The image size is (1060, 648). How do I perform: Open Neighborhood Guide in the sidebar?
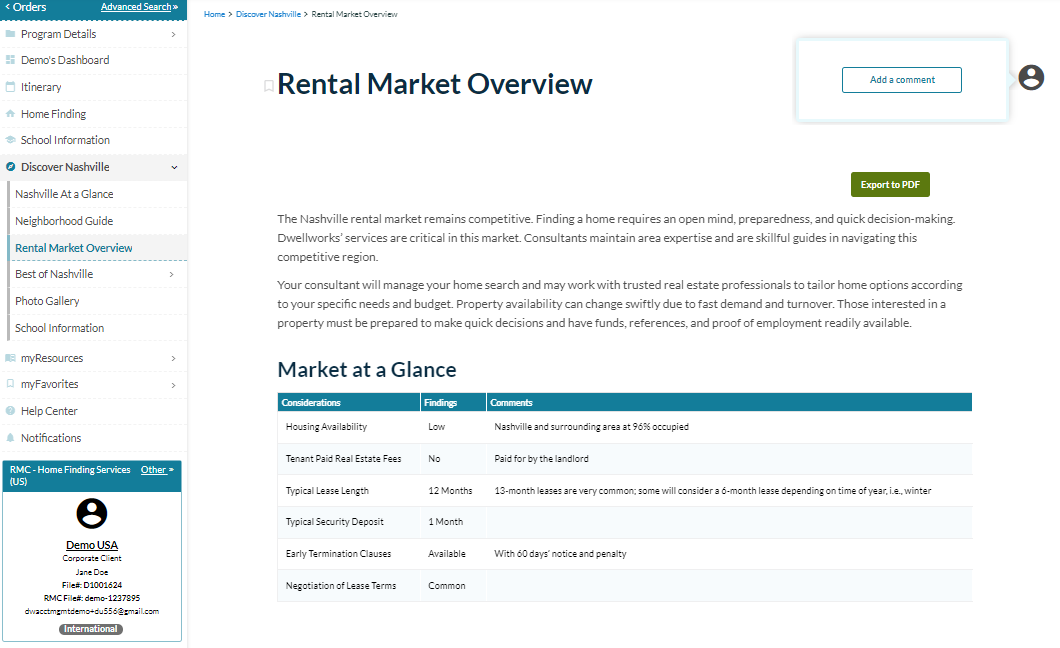click(64, 221)
